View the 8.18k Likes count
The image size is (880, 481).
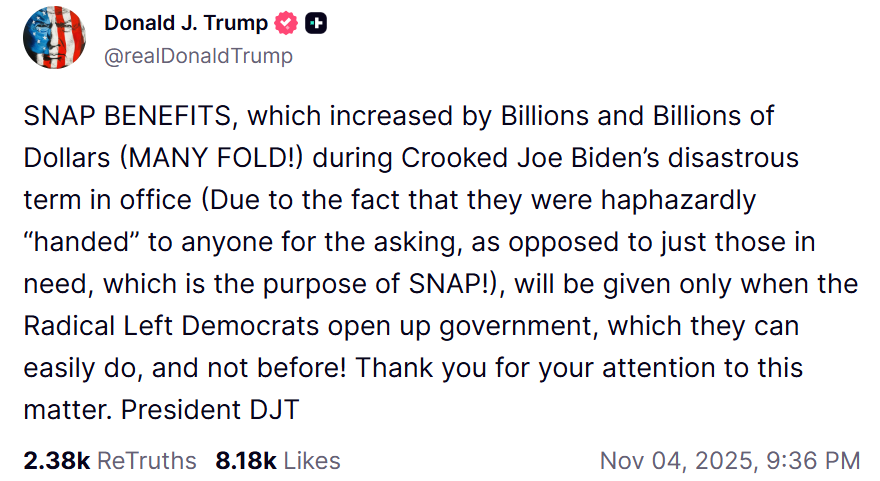(245, 461)
